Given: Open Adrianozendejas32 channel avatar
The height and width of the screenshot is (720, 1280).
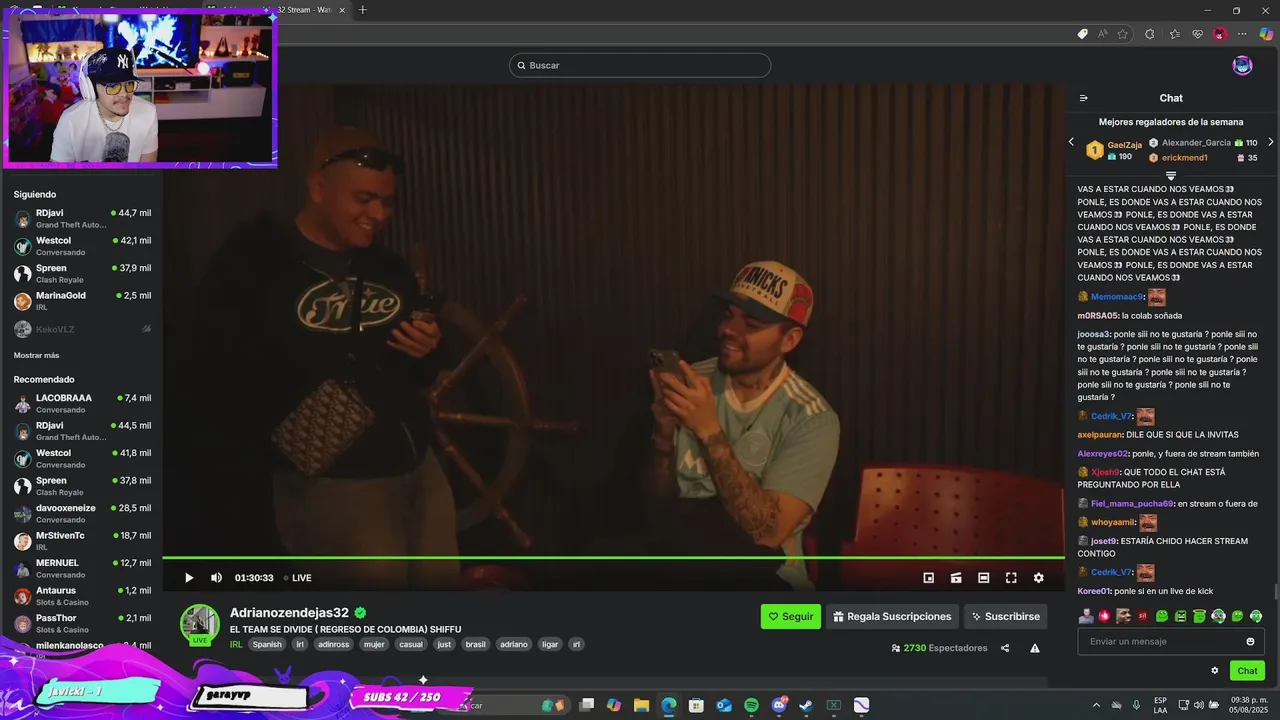Looking at the screenshot, I should (200, 623).
